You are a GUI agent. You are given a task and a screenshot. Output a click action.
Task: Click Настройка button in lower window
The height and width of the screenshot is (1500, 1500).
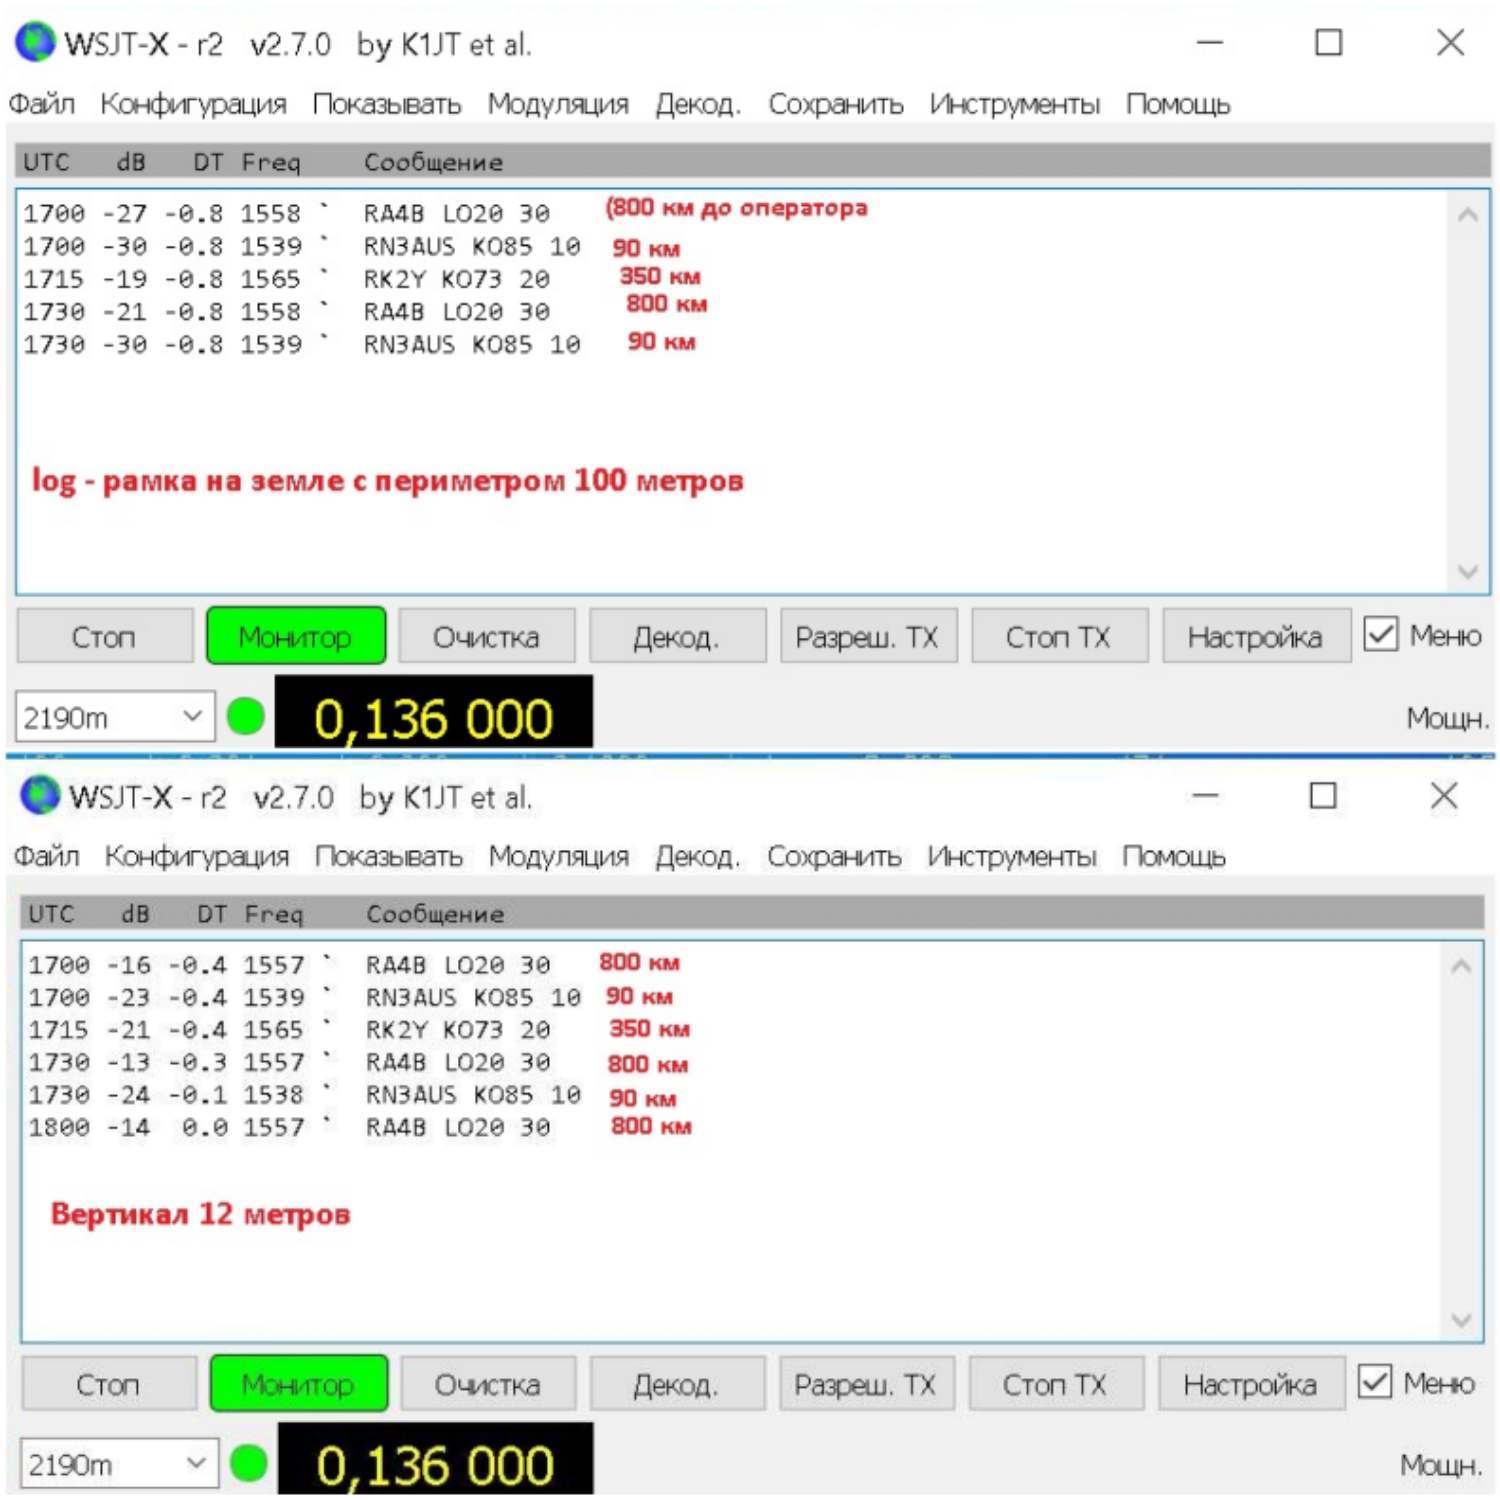click(1251, 1384)
